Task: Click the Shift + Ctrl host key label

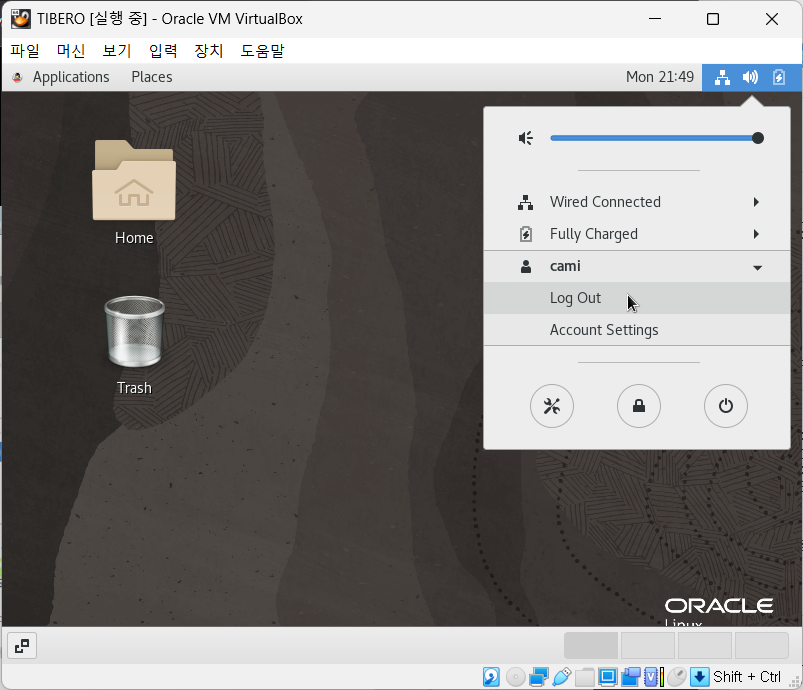Action: [x=747, y=677]
